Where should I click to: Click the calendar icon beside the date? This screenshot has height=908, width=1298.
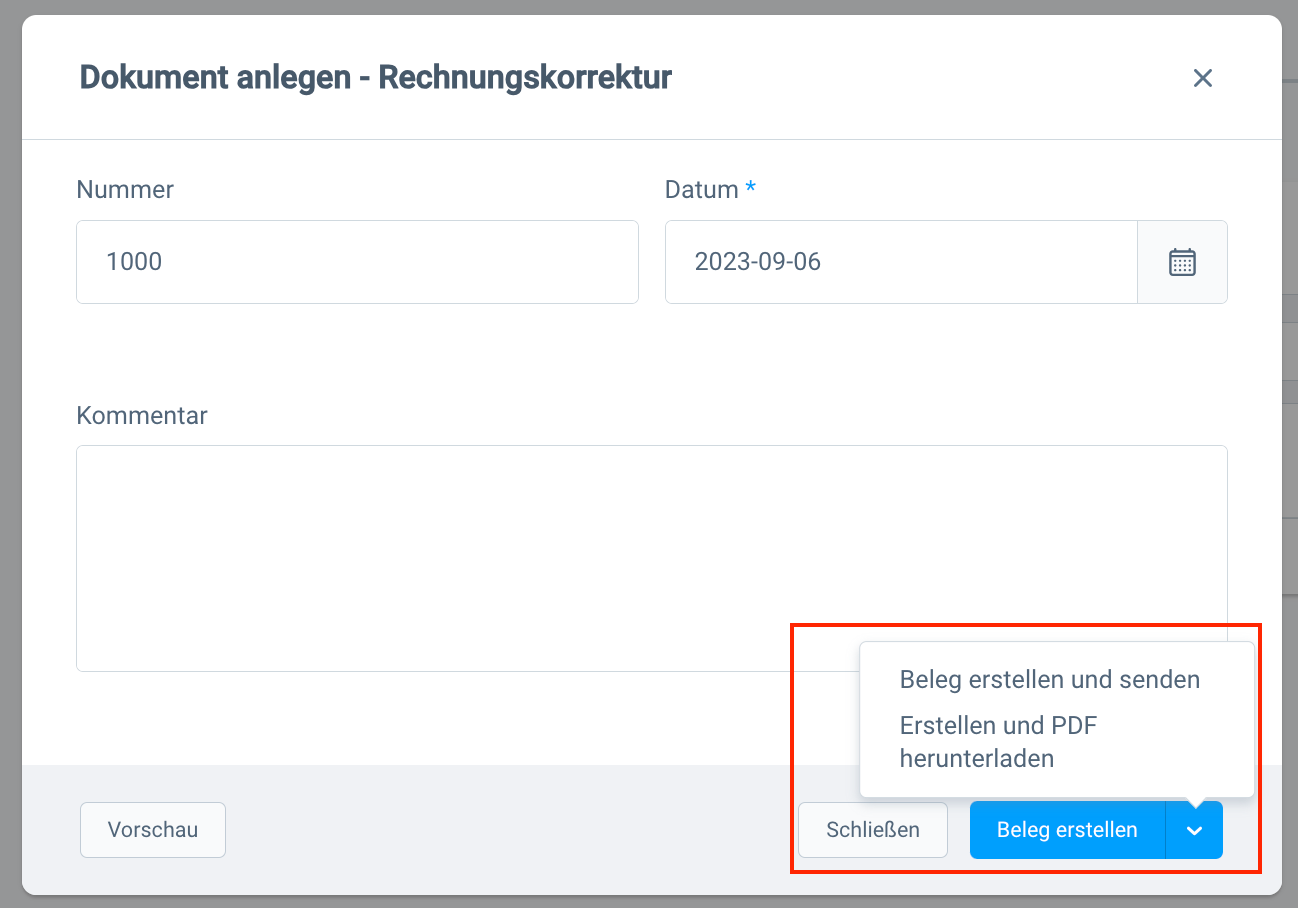[1182, 262]
